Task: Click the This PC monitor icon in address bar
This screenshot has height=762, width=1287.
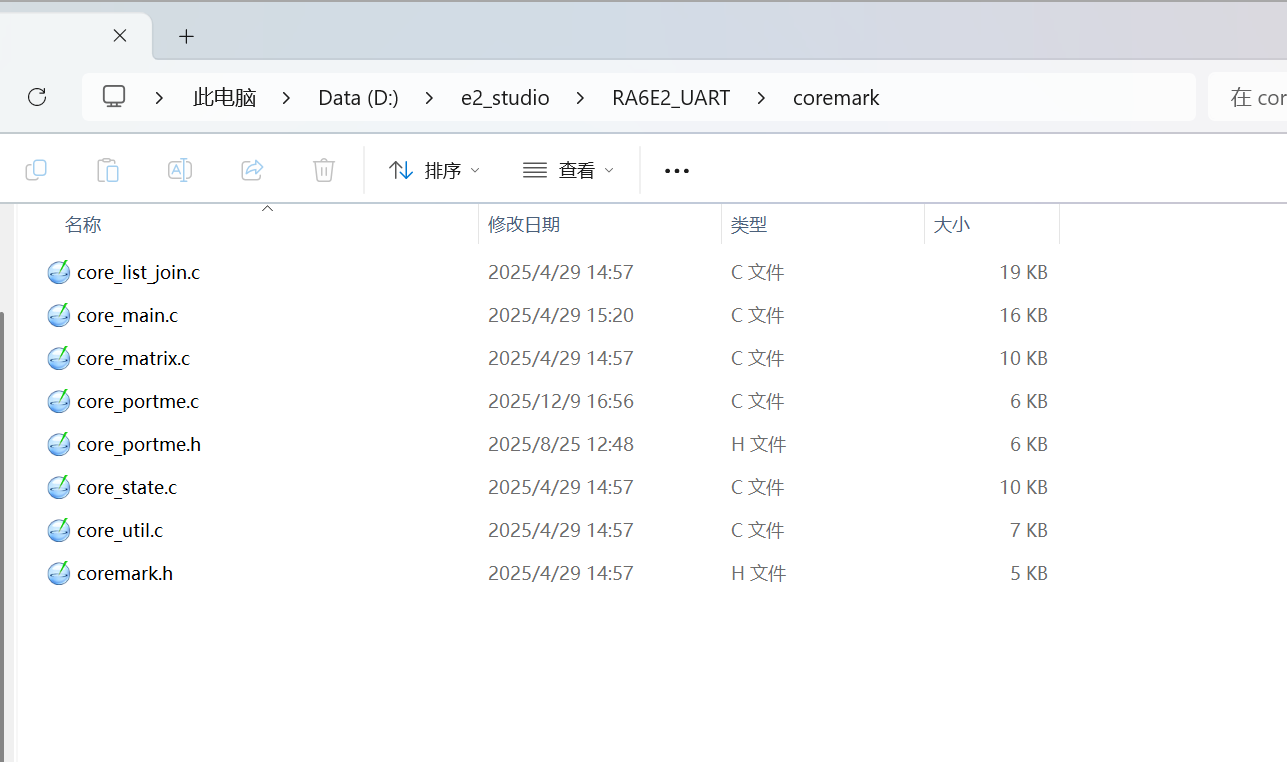Action: (114, 97)
